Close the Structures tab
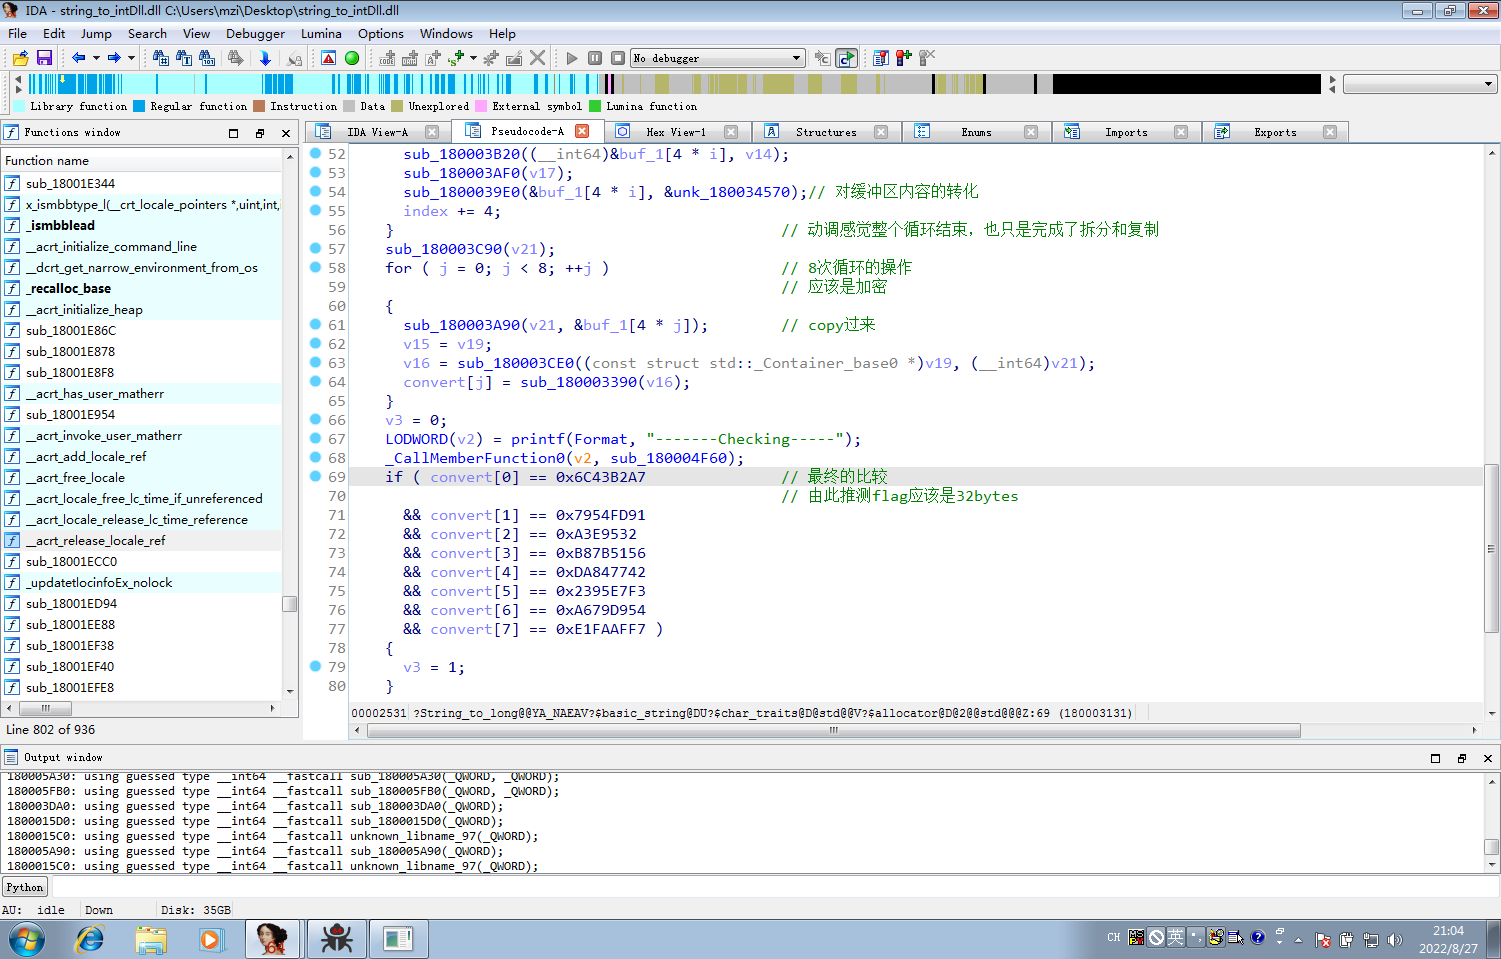Image resolution: width=1501 pixels, height=959 pixels. (881, 132)
